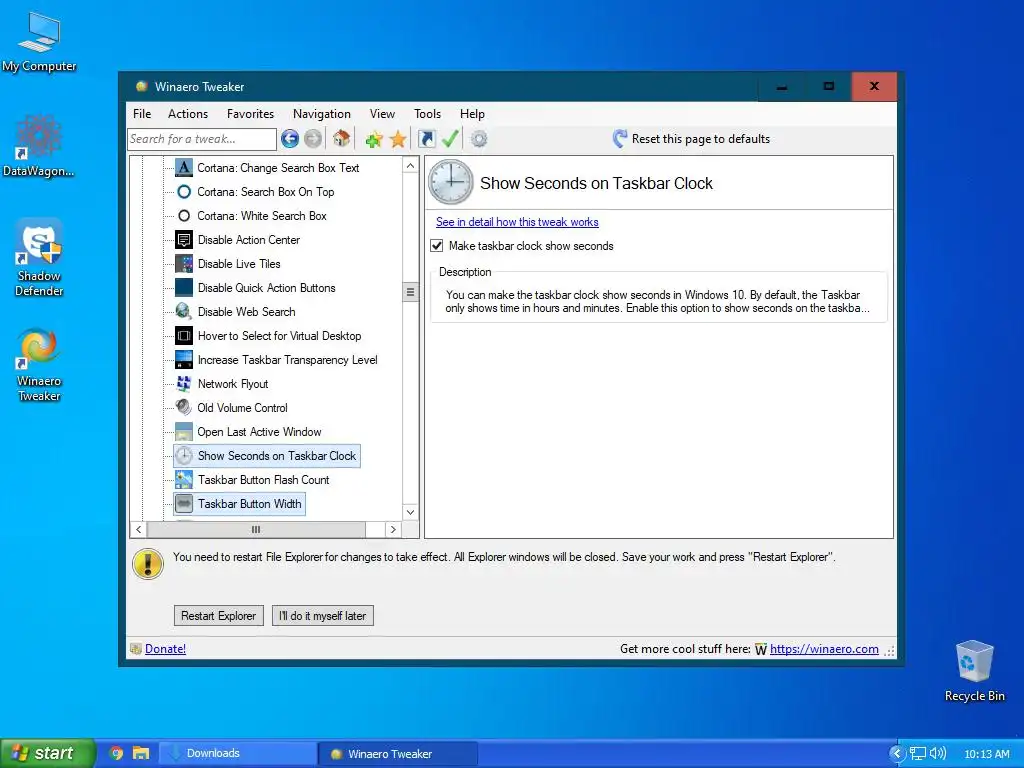
Task: Select Cortana: White Search Box item
Action: pyautogui.click(x=262, y=216)
